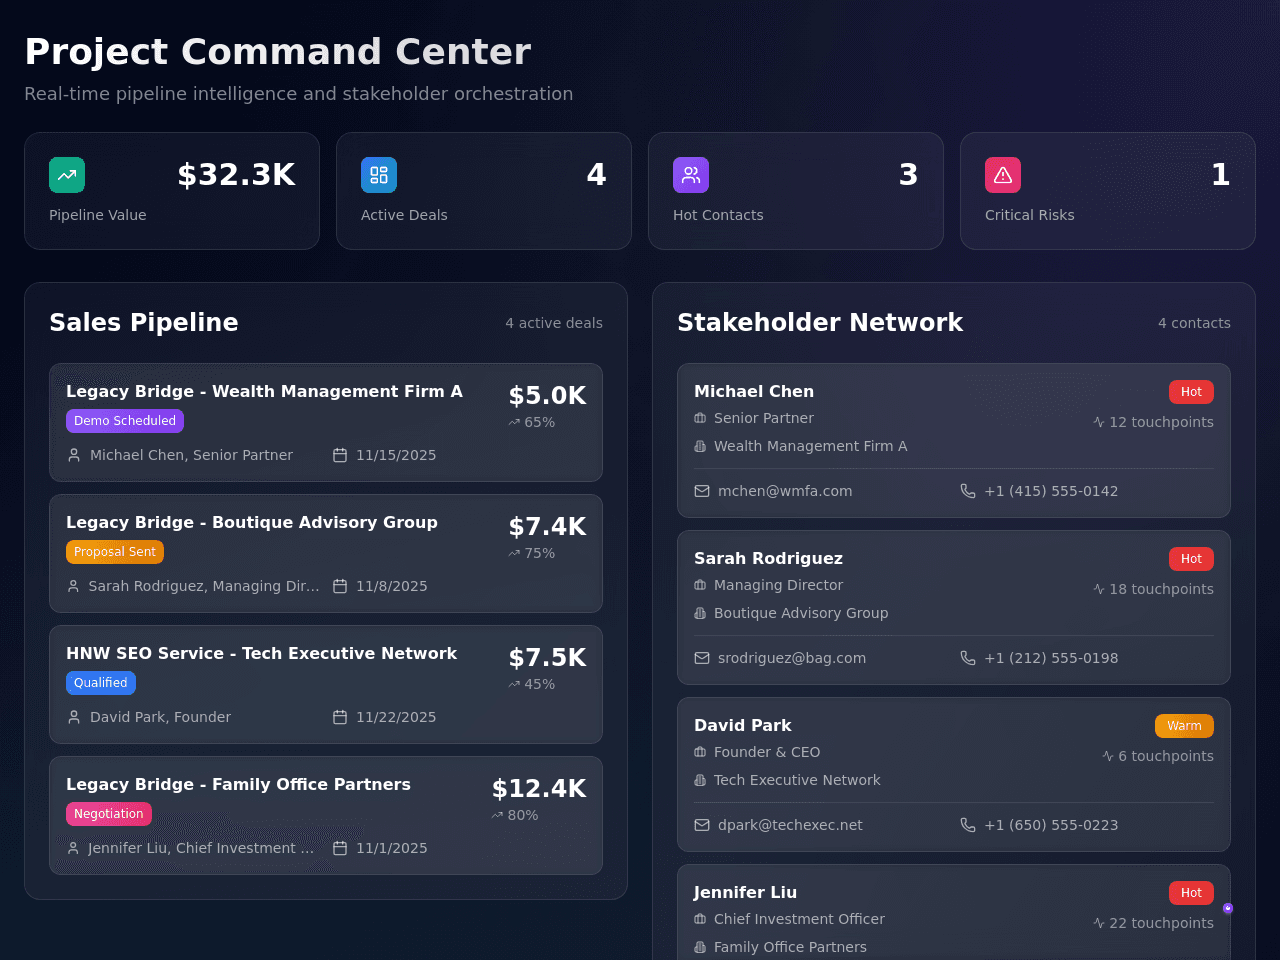Click the green Pipeline Value trend icon
Viewport: 1280px width, 960px height.
pos(67,175)
